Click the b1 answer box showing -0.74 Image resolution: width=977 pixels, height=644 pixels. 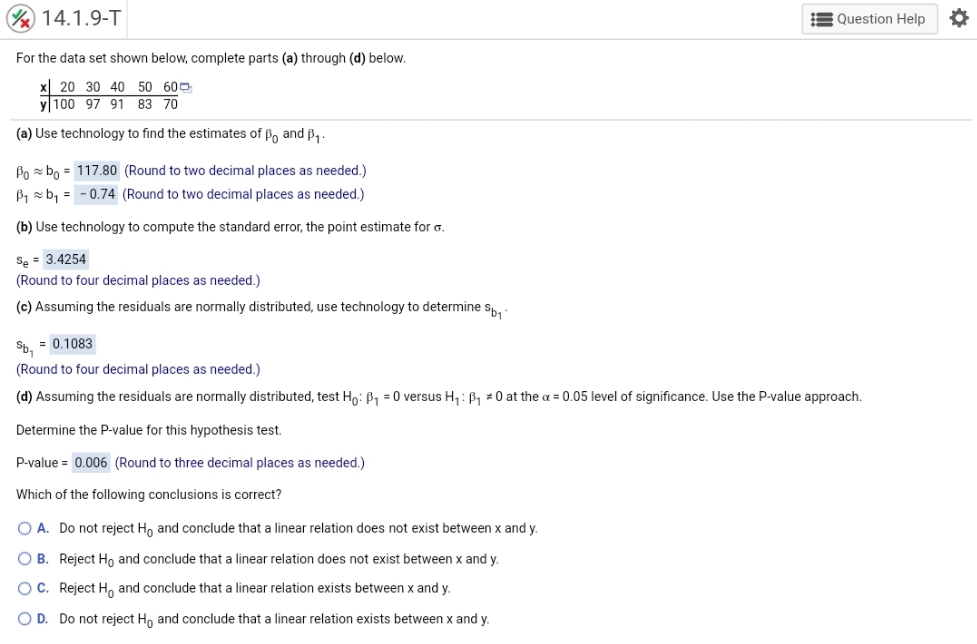[x=95, y=194]
